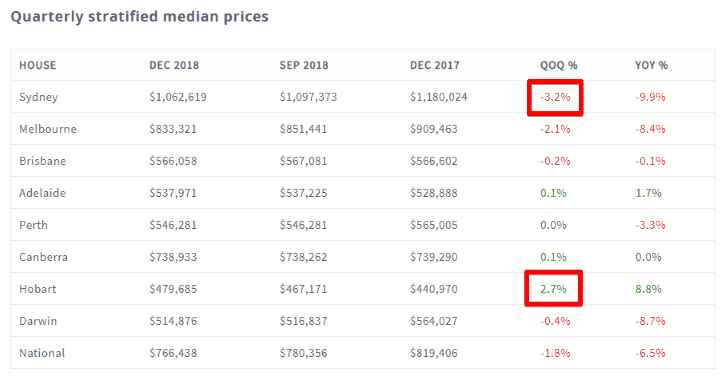Screen dimensions: 726x381
Task: Click Adelaide's YOY value 1.7%
Action: (x=648, y=193)
